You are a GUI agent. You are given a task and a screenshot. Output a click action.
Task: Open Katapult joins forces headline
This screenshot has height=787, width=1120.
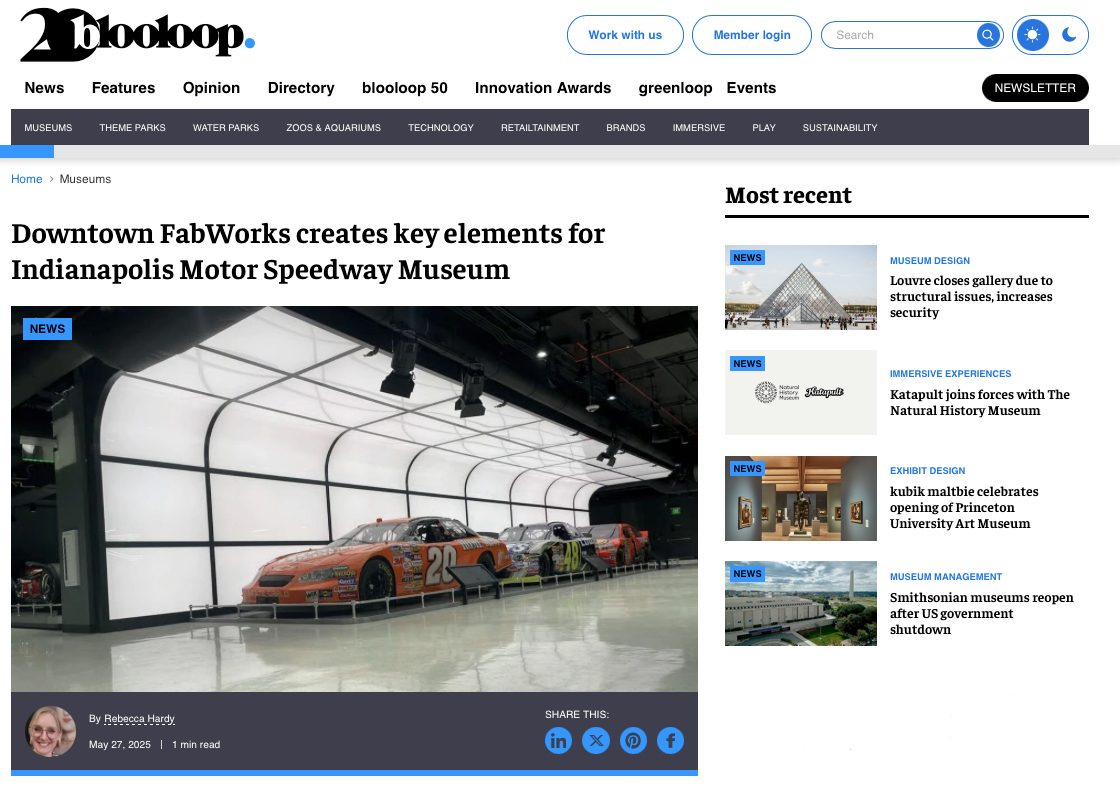[x=980, y=402]
